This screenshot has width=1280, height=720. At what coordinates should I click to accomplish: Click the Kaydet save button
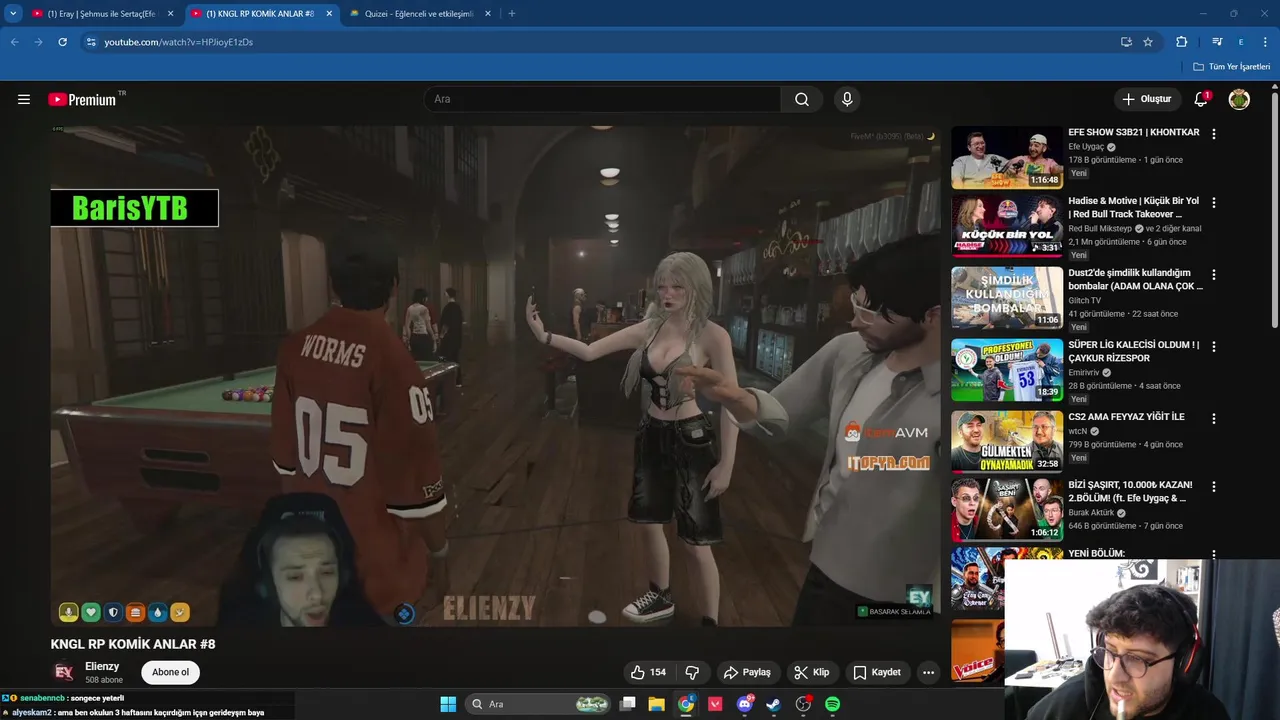click(877, 672)
